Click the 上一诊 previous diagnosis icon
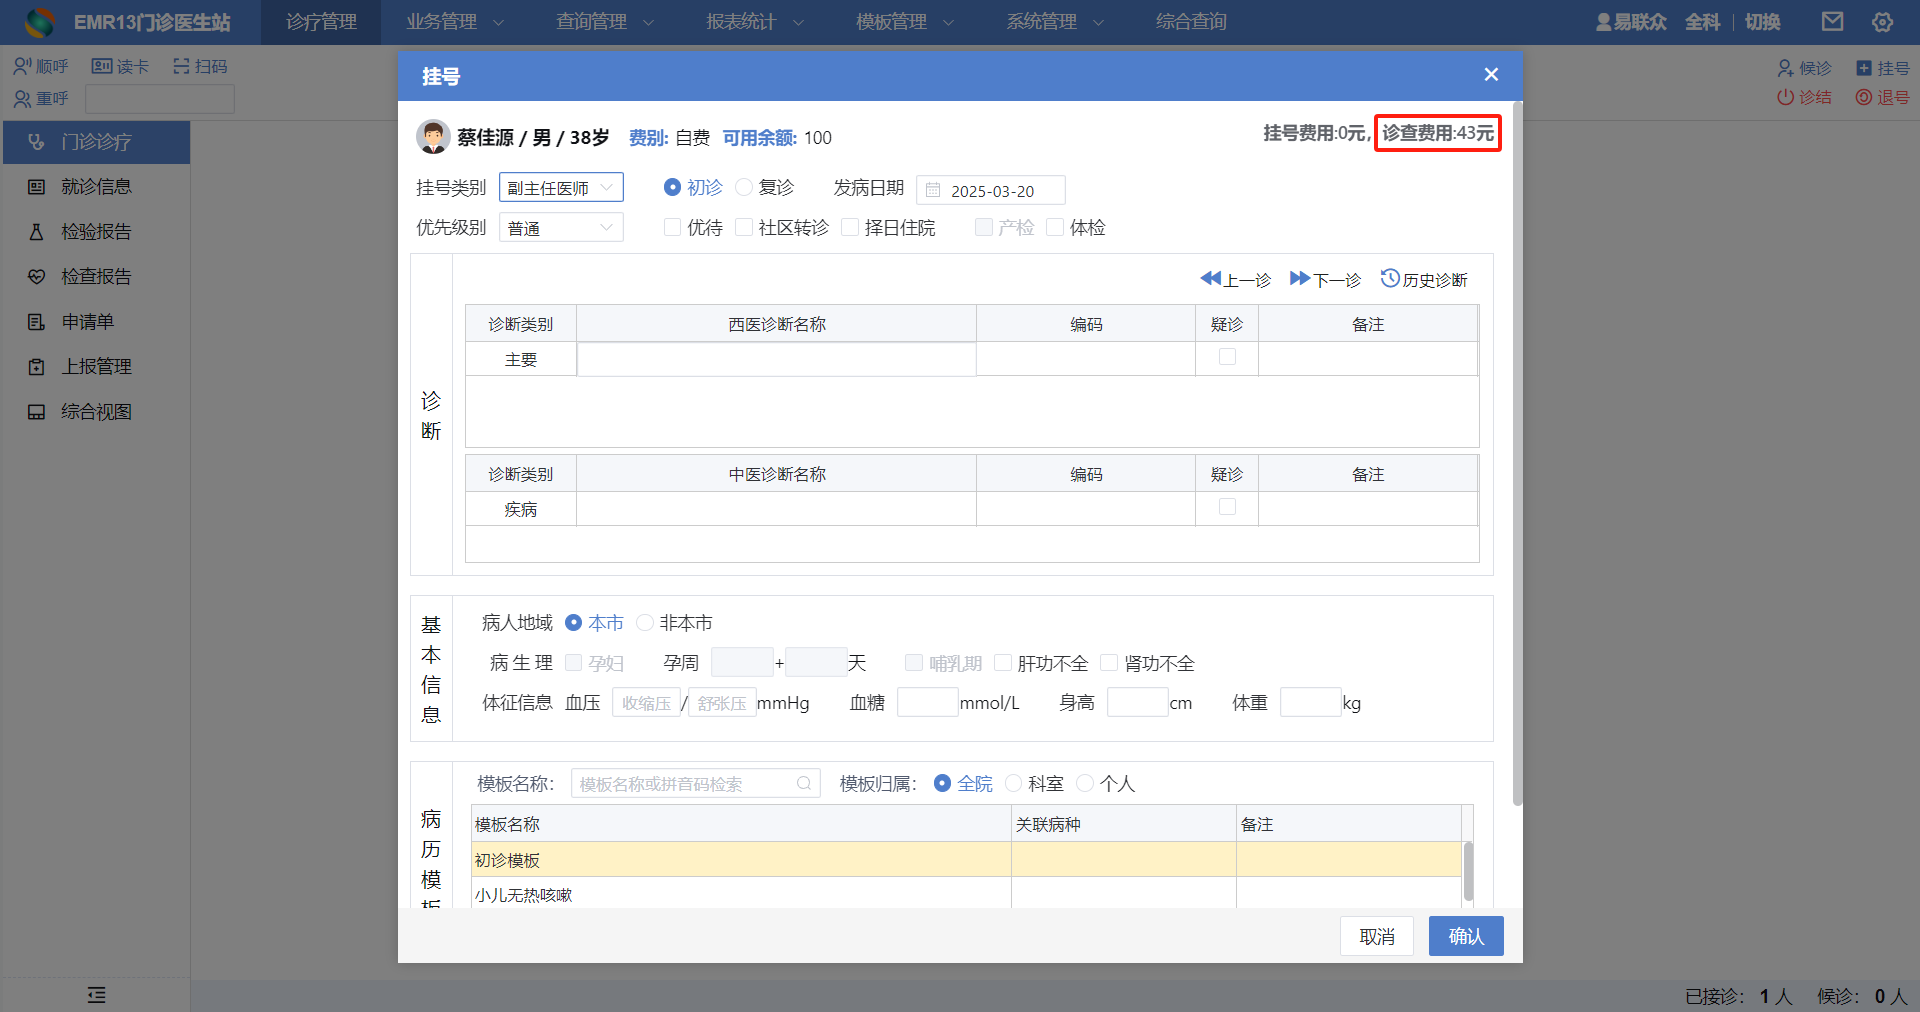The width and height of the screenshot is (1920, 1012). click(x=1211, y=279)
